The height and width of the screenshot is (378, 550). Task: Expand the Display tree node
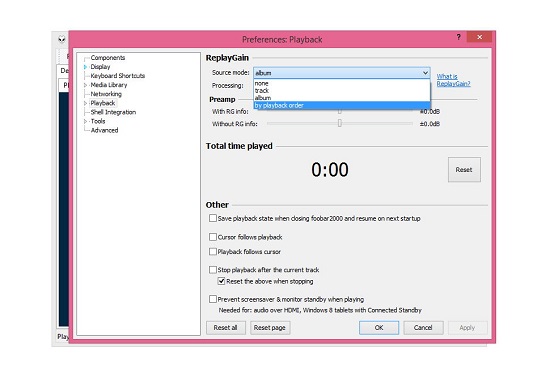85,67
